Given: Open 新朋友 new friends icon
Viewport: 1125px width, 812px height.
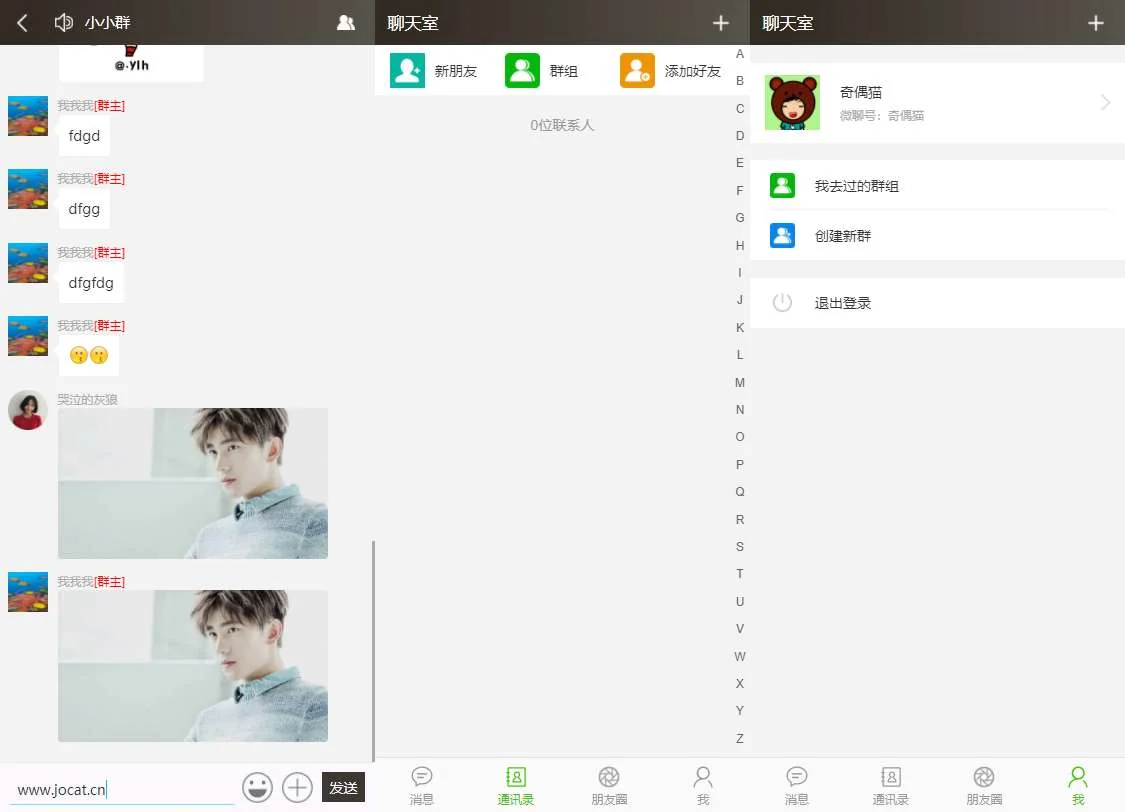Looking at the screenshot, I should click(407, 71).
